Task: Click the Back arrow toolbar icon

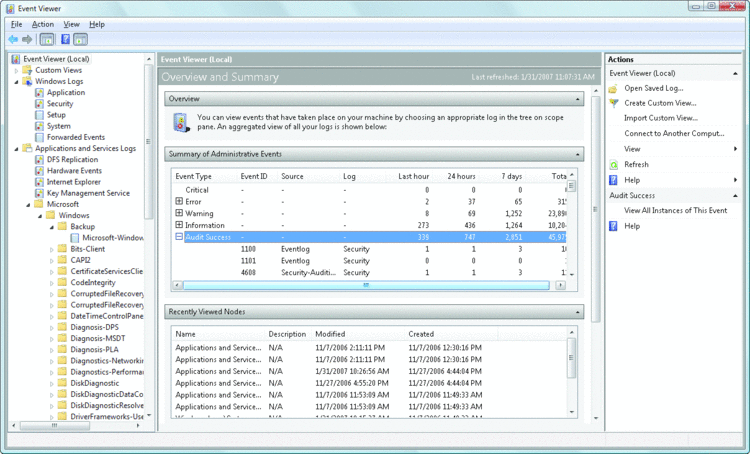Action: (x=13, y=39)
